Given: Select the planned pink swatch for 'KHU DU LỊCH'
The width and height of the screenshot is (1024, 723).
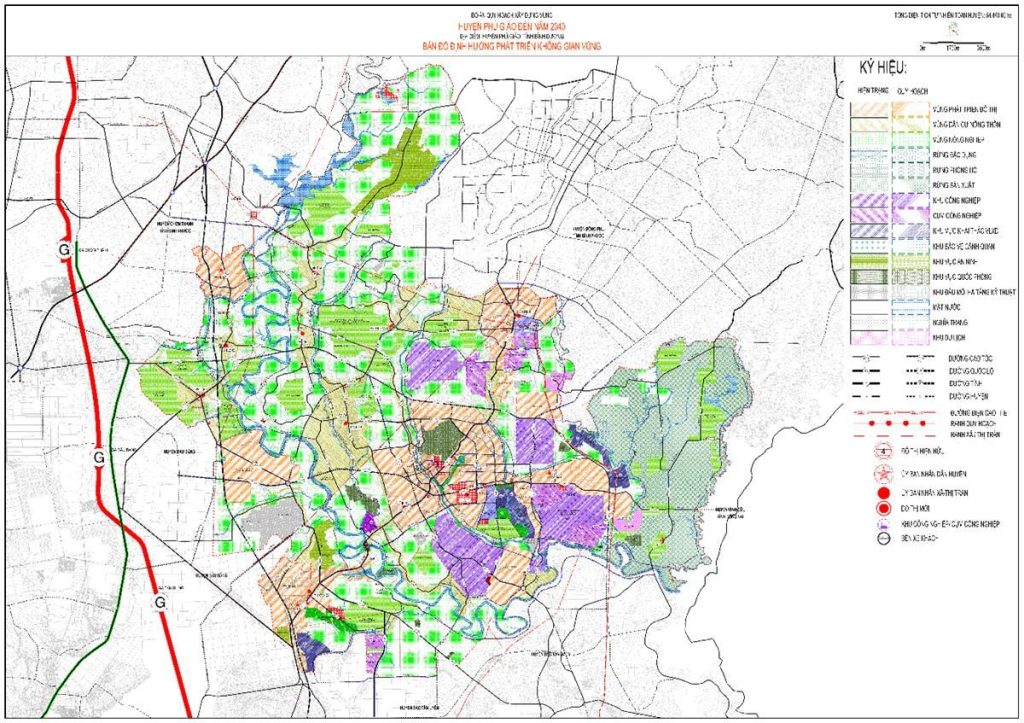Looking at the screenshot, I should pyautogui.click(x=910, y=338).
